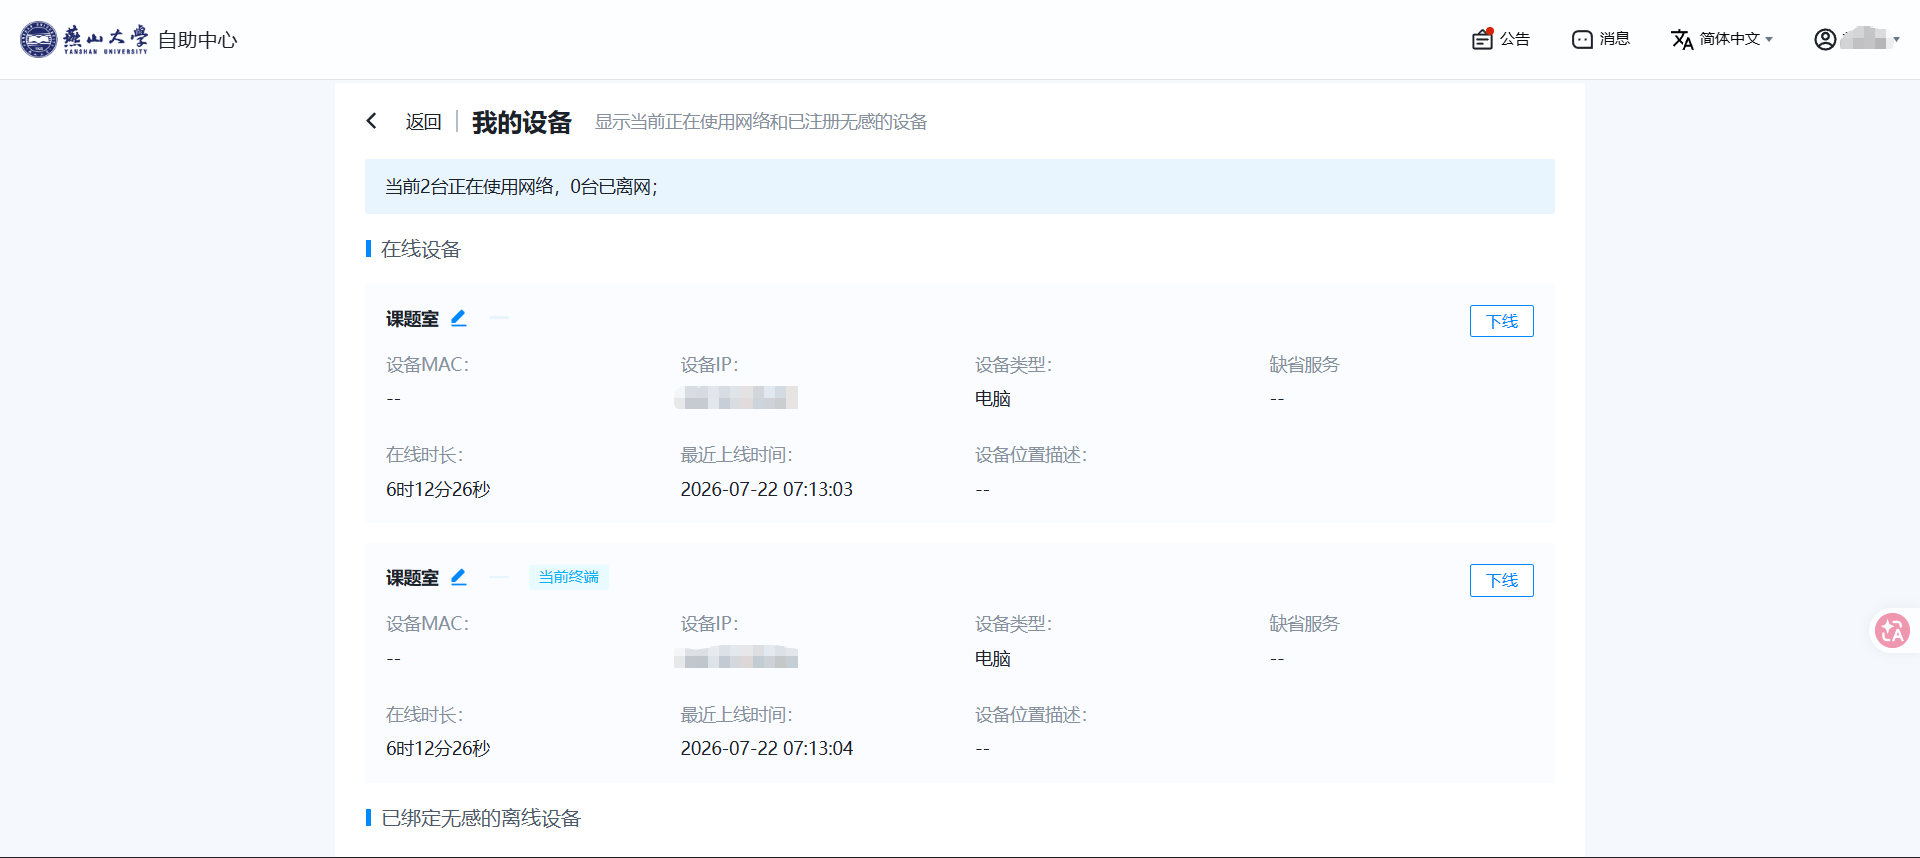
Task: Click the 我的设备 heading
Action: tap(521, 122)
